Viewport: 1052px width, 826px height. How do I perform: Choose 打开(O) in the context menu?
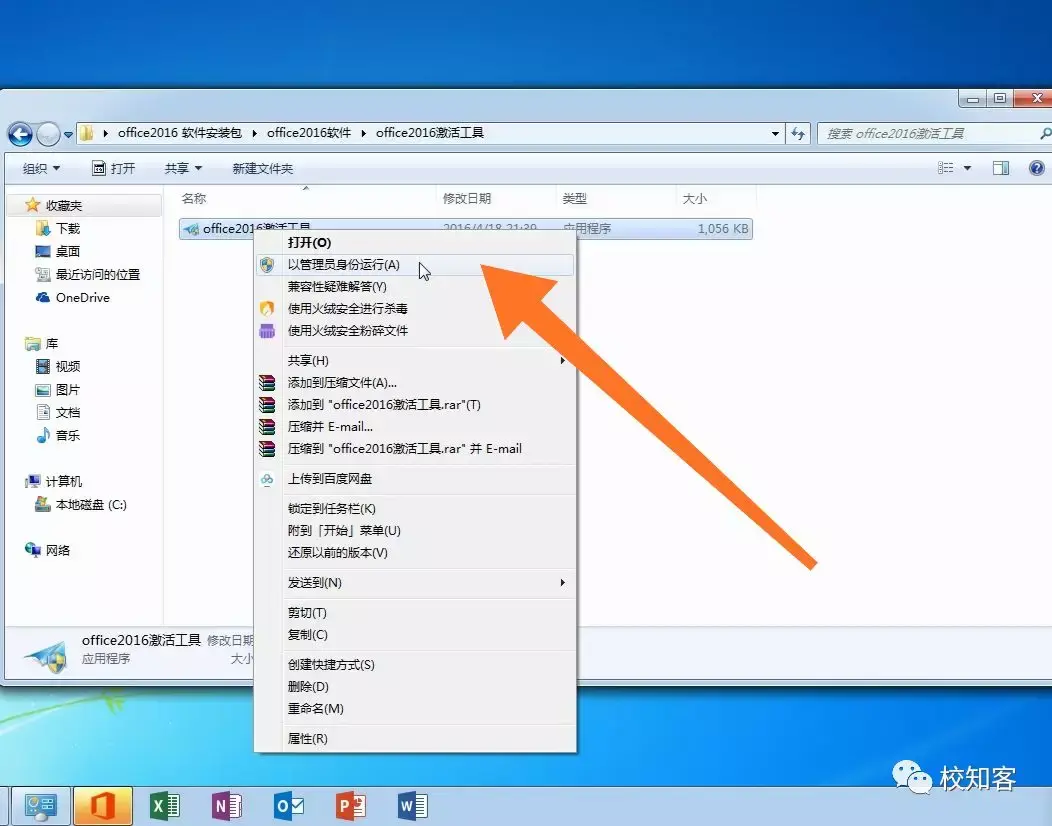415,243
